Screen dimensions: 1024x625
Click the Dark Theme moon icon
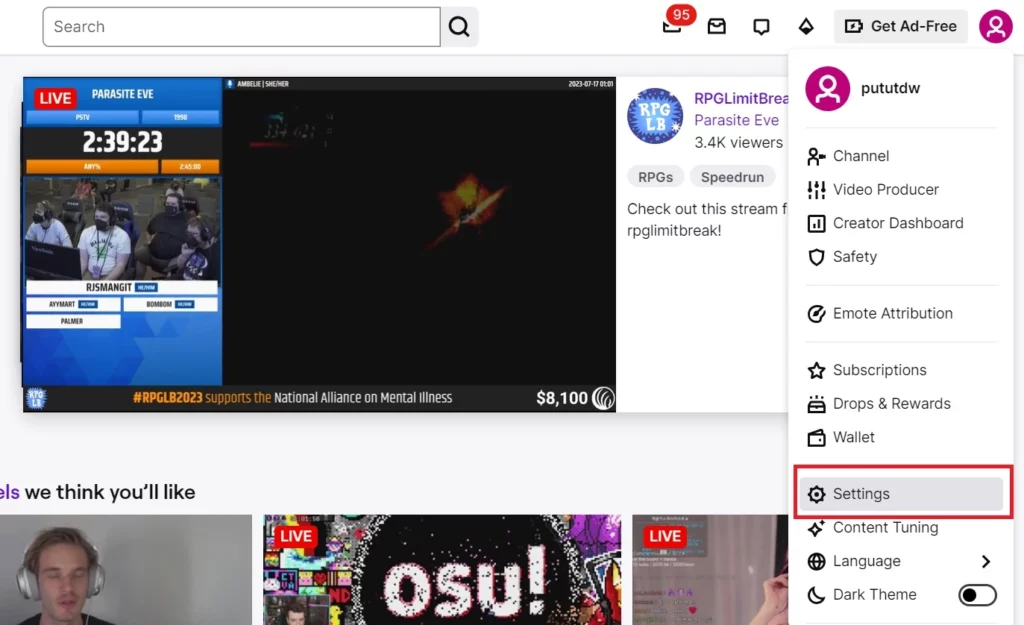pyautogui.click(x=816, y=595)
